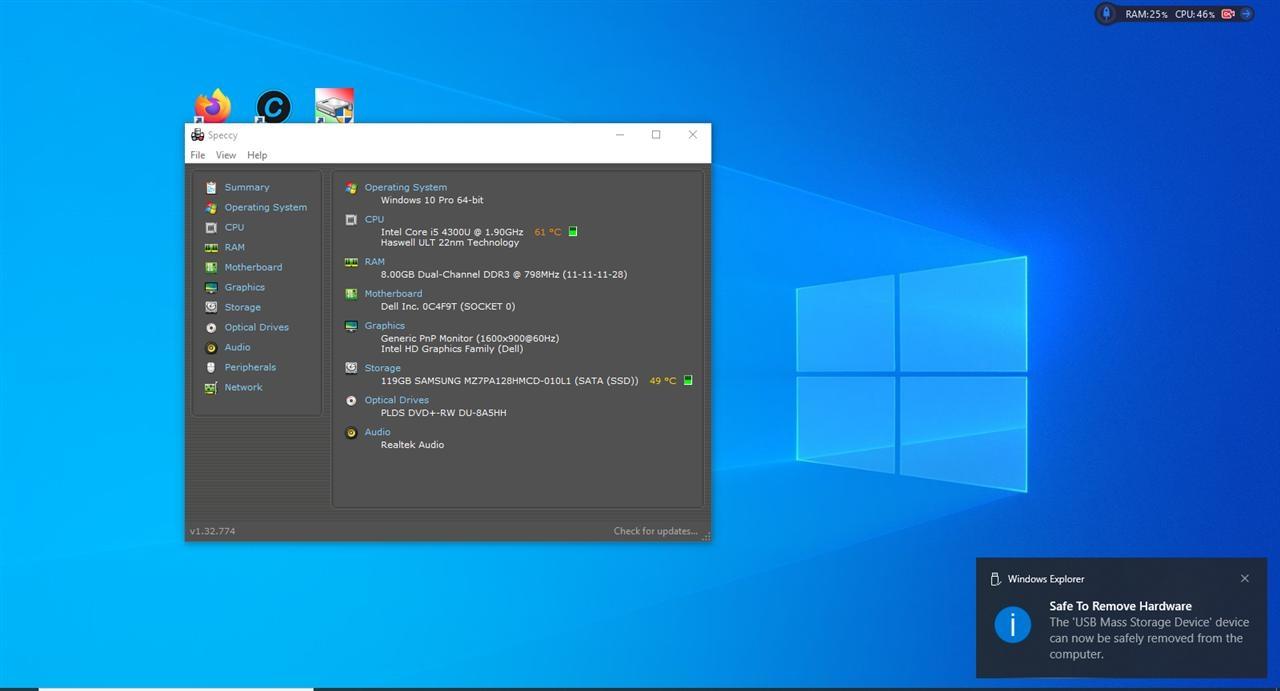1280x691 pixels.
Task: Select Network in the left sidebar
Action: [x=243, y=387]
